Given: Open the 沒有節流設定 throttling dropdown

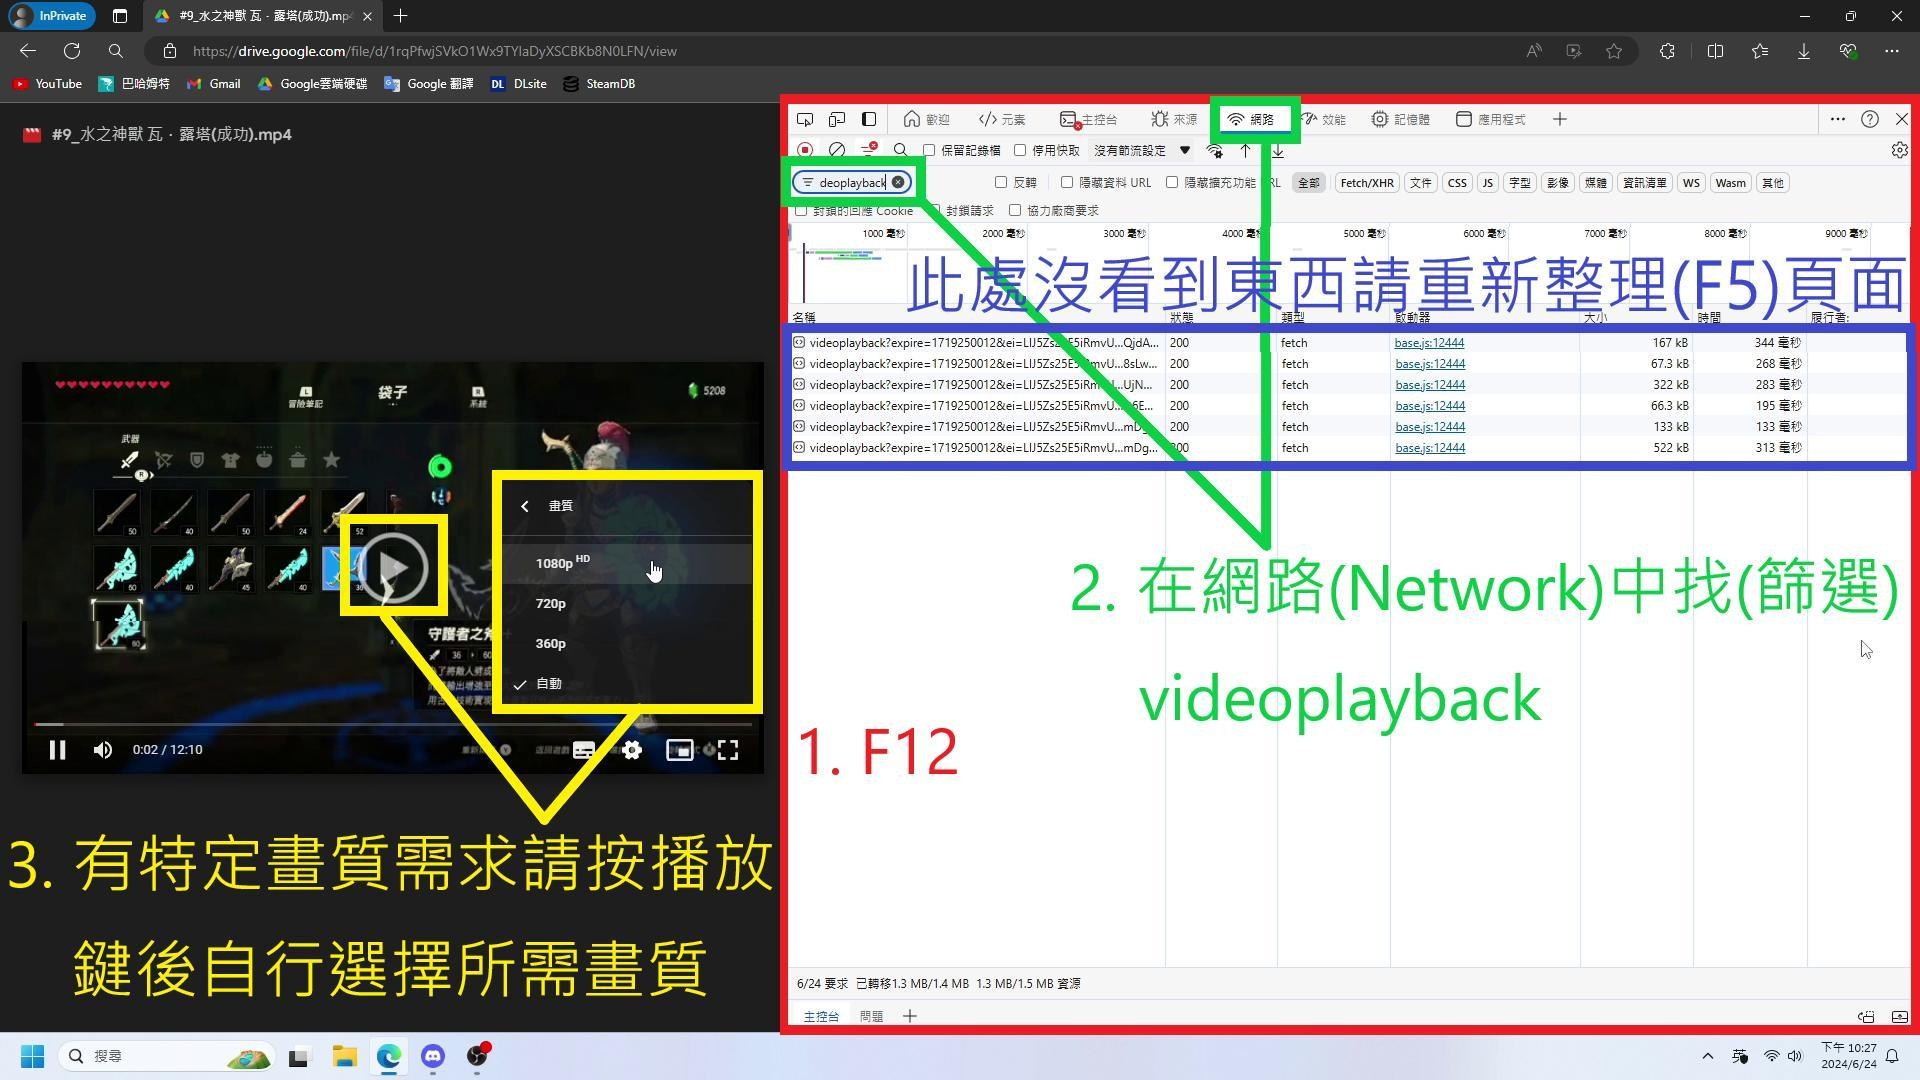Looking at the screenshot, I should coord(1142,150).
